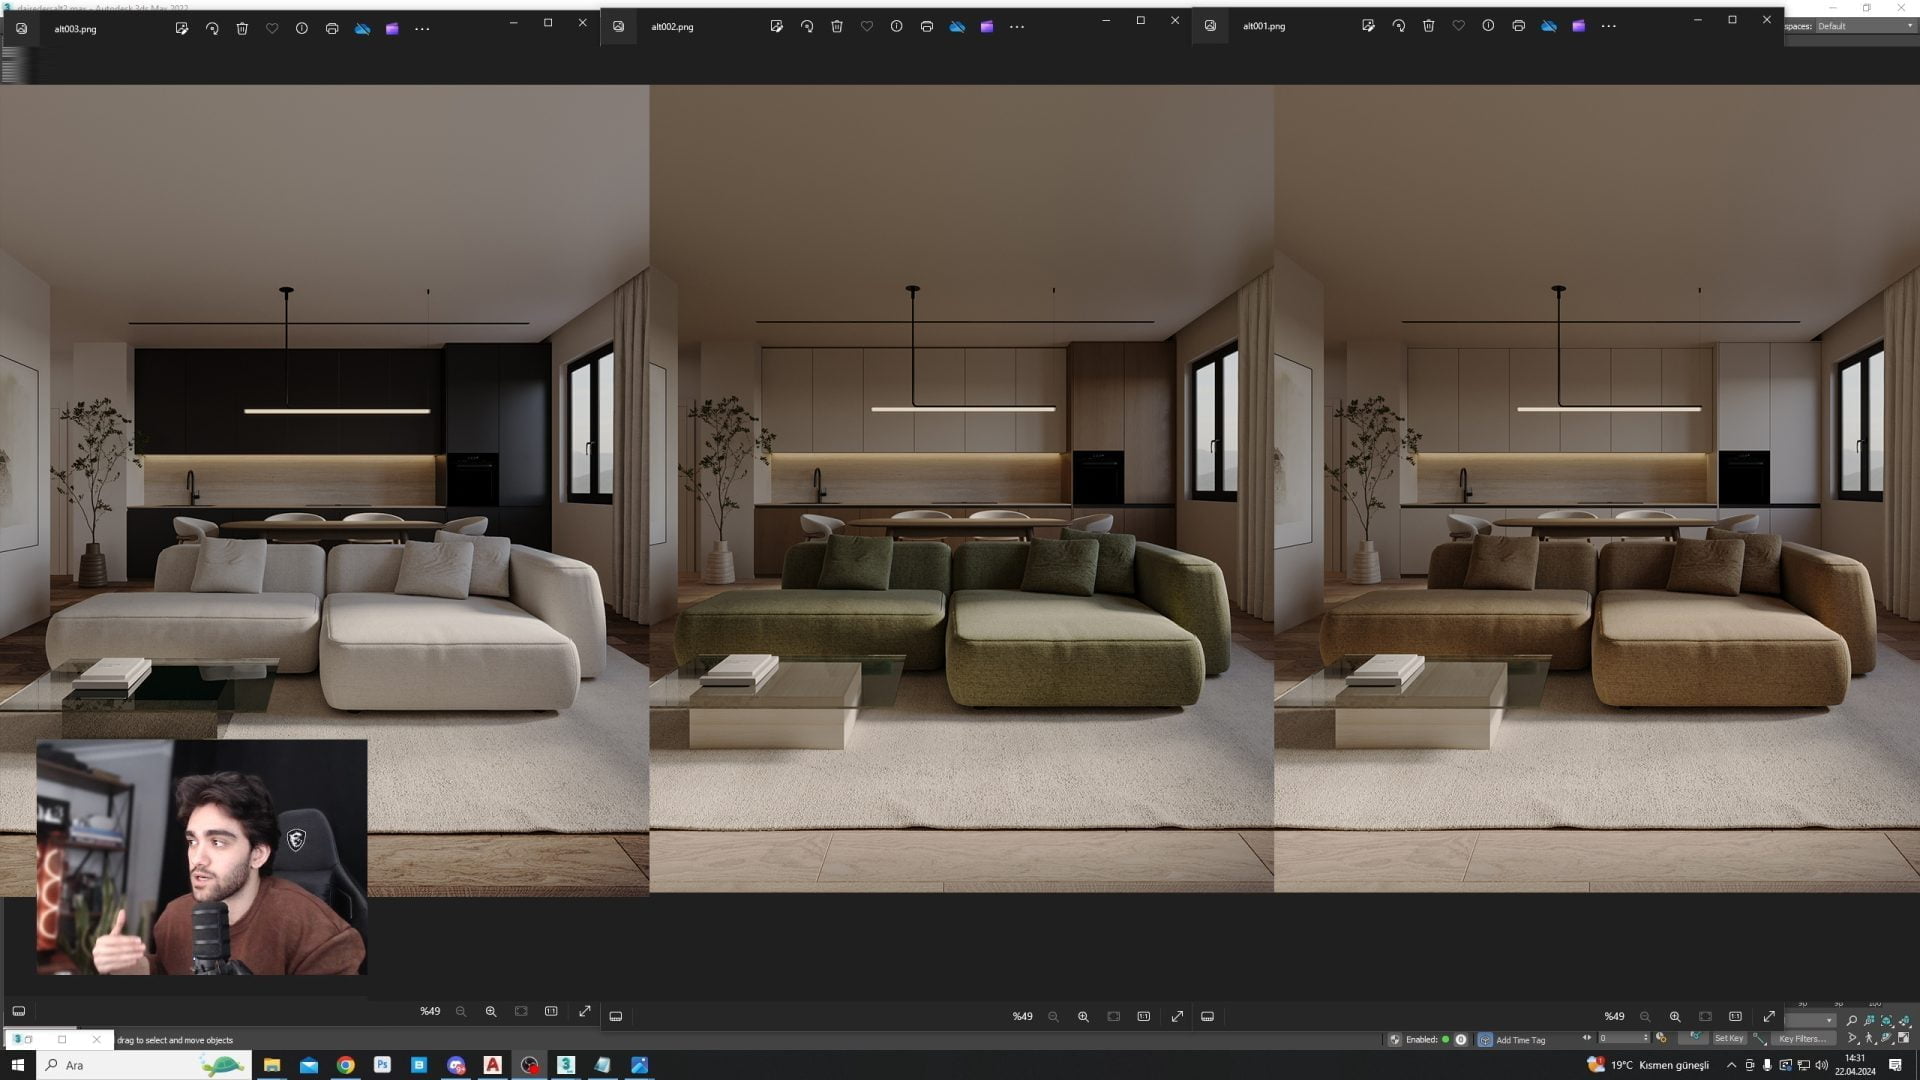
Task: Toggle filmstrip view in alt003.png window
Action: [19, 1011]
